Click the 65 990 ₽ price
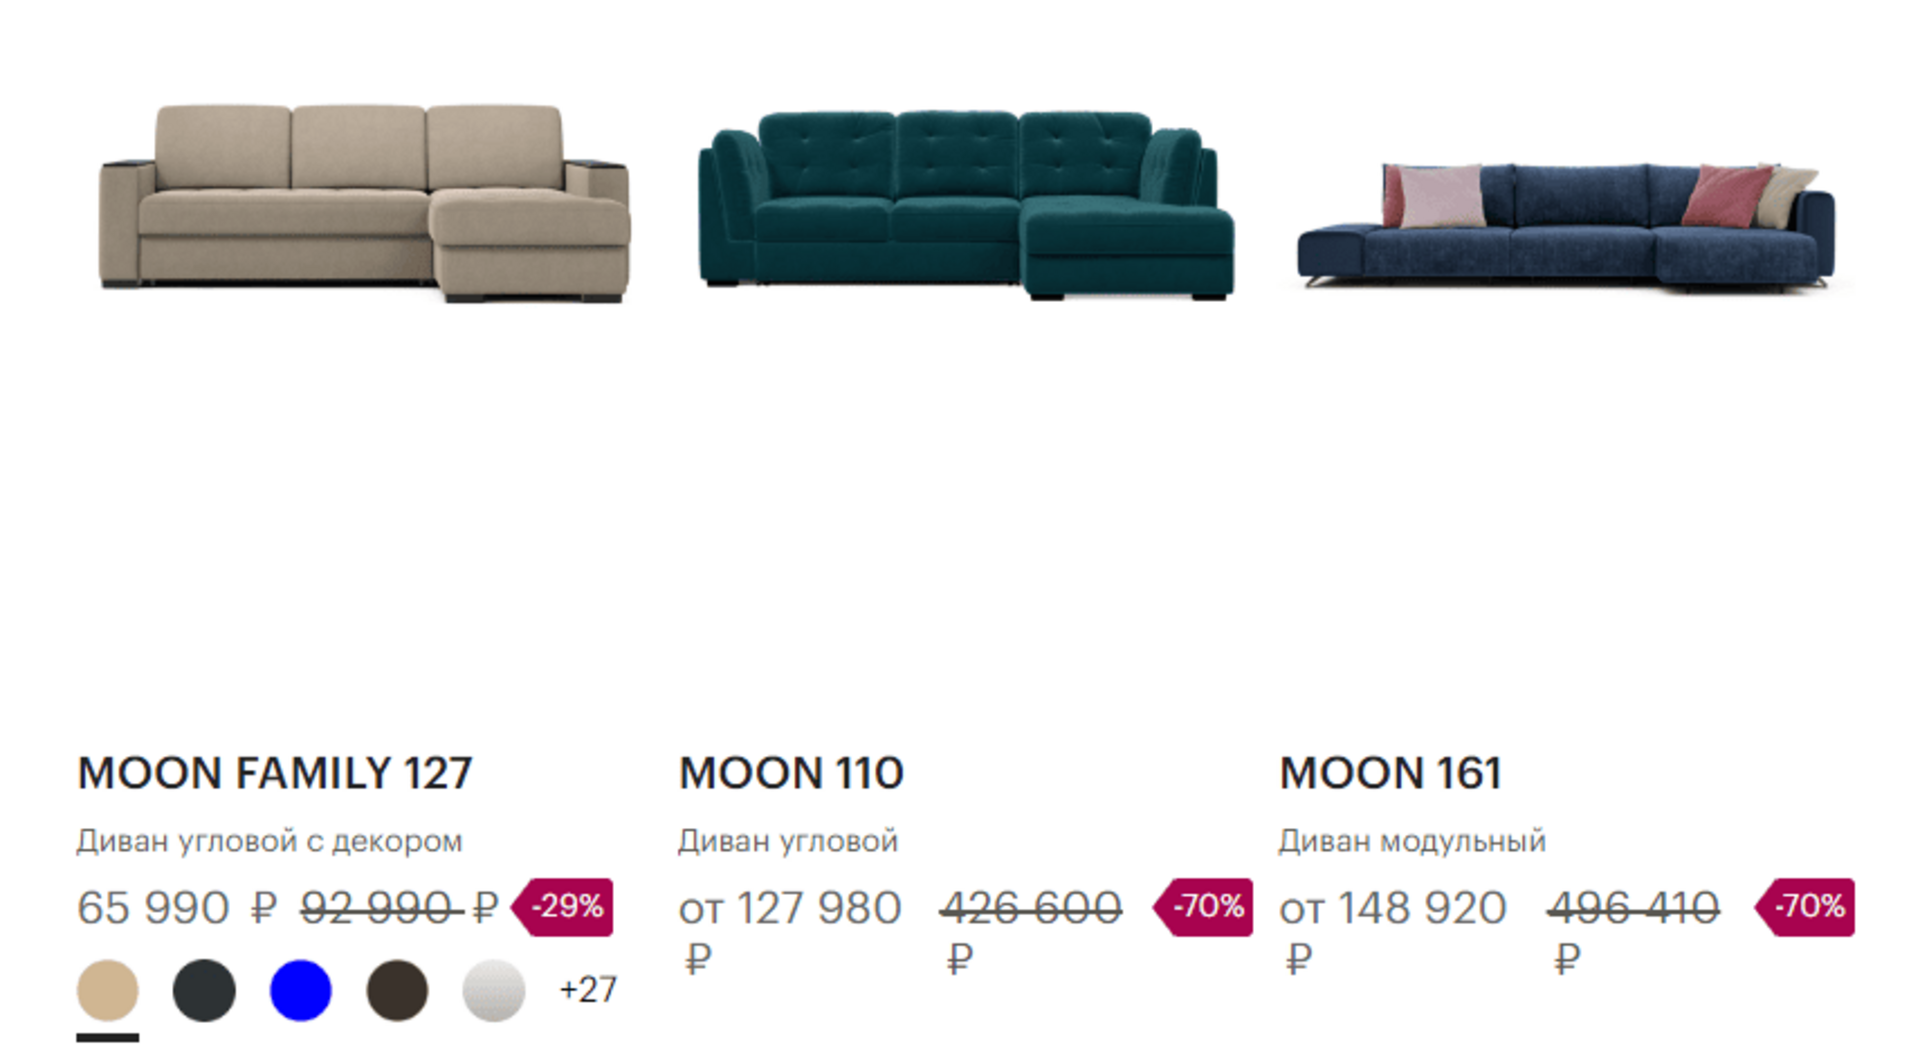1920x1058 pixels. click(x=176, y=908)
